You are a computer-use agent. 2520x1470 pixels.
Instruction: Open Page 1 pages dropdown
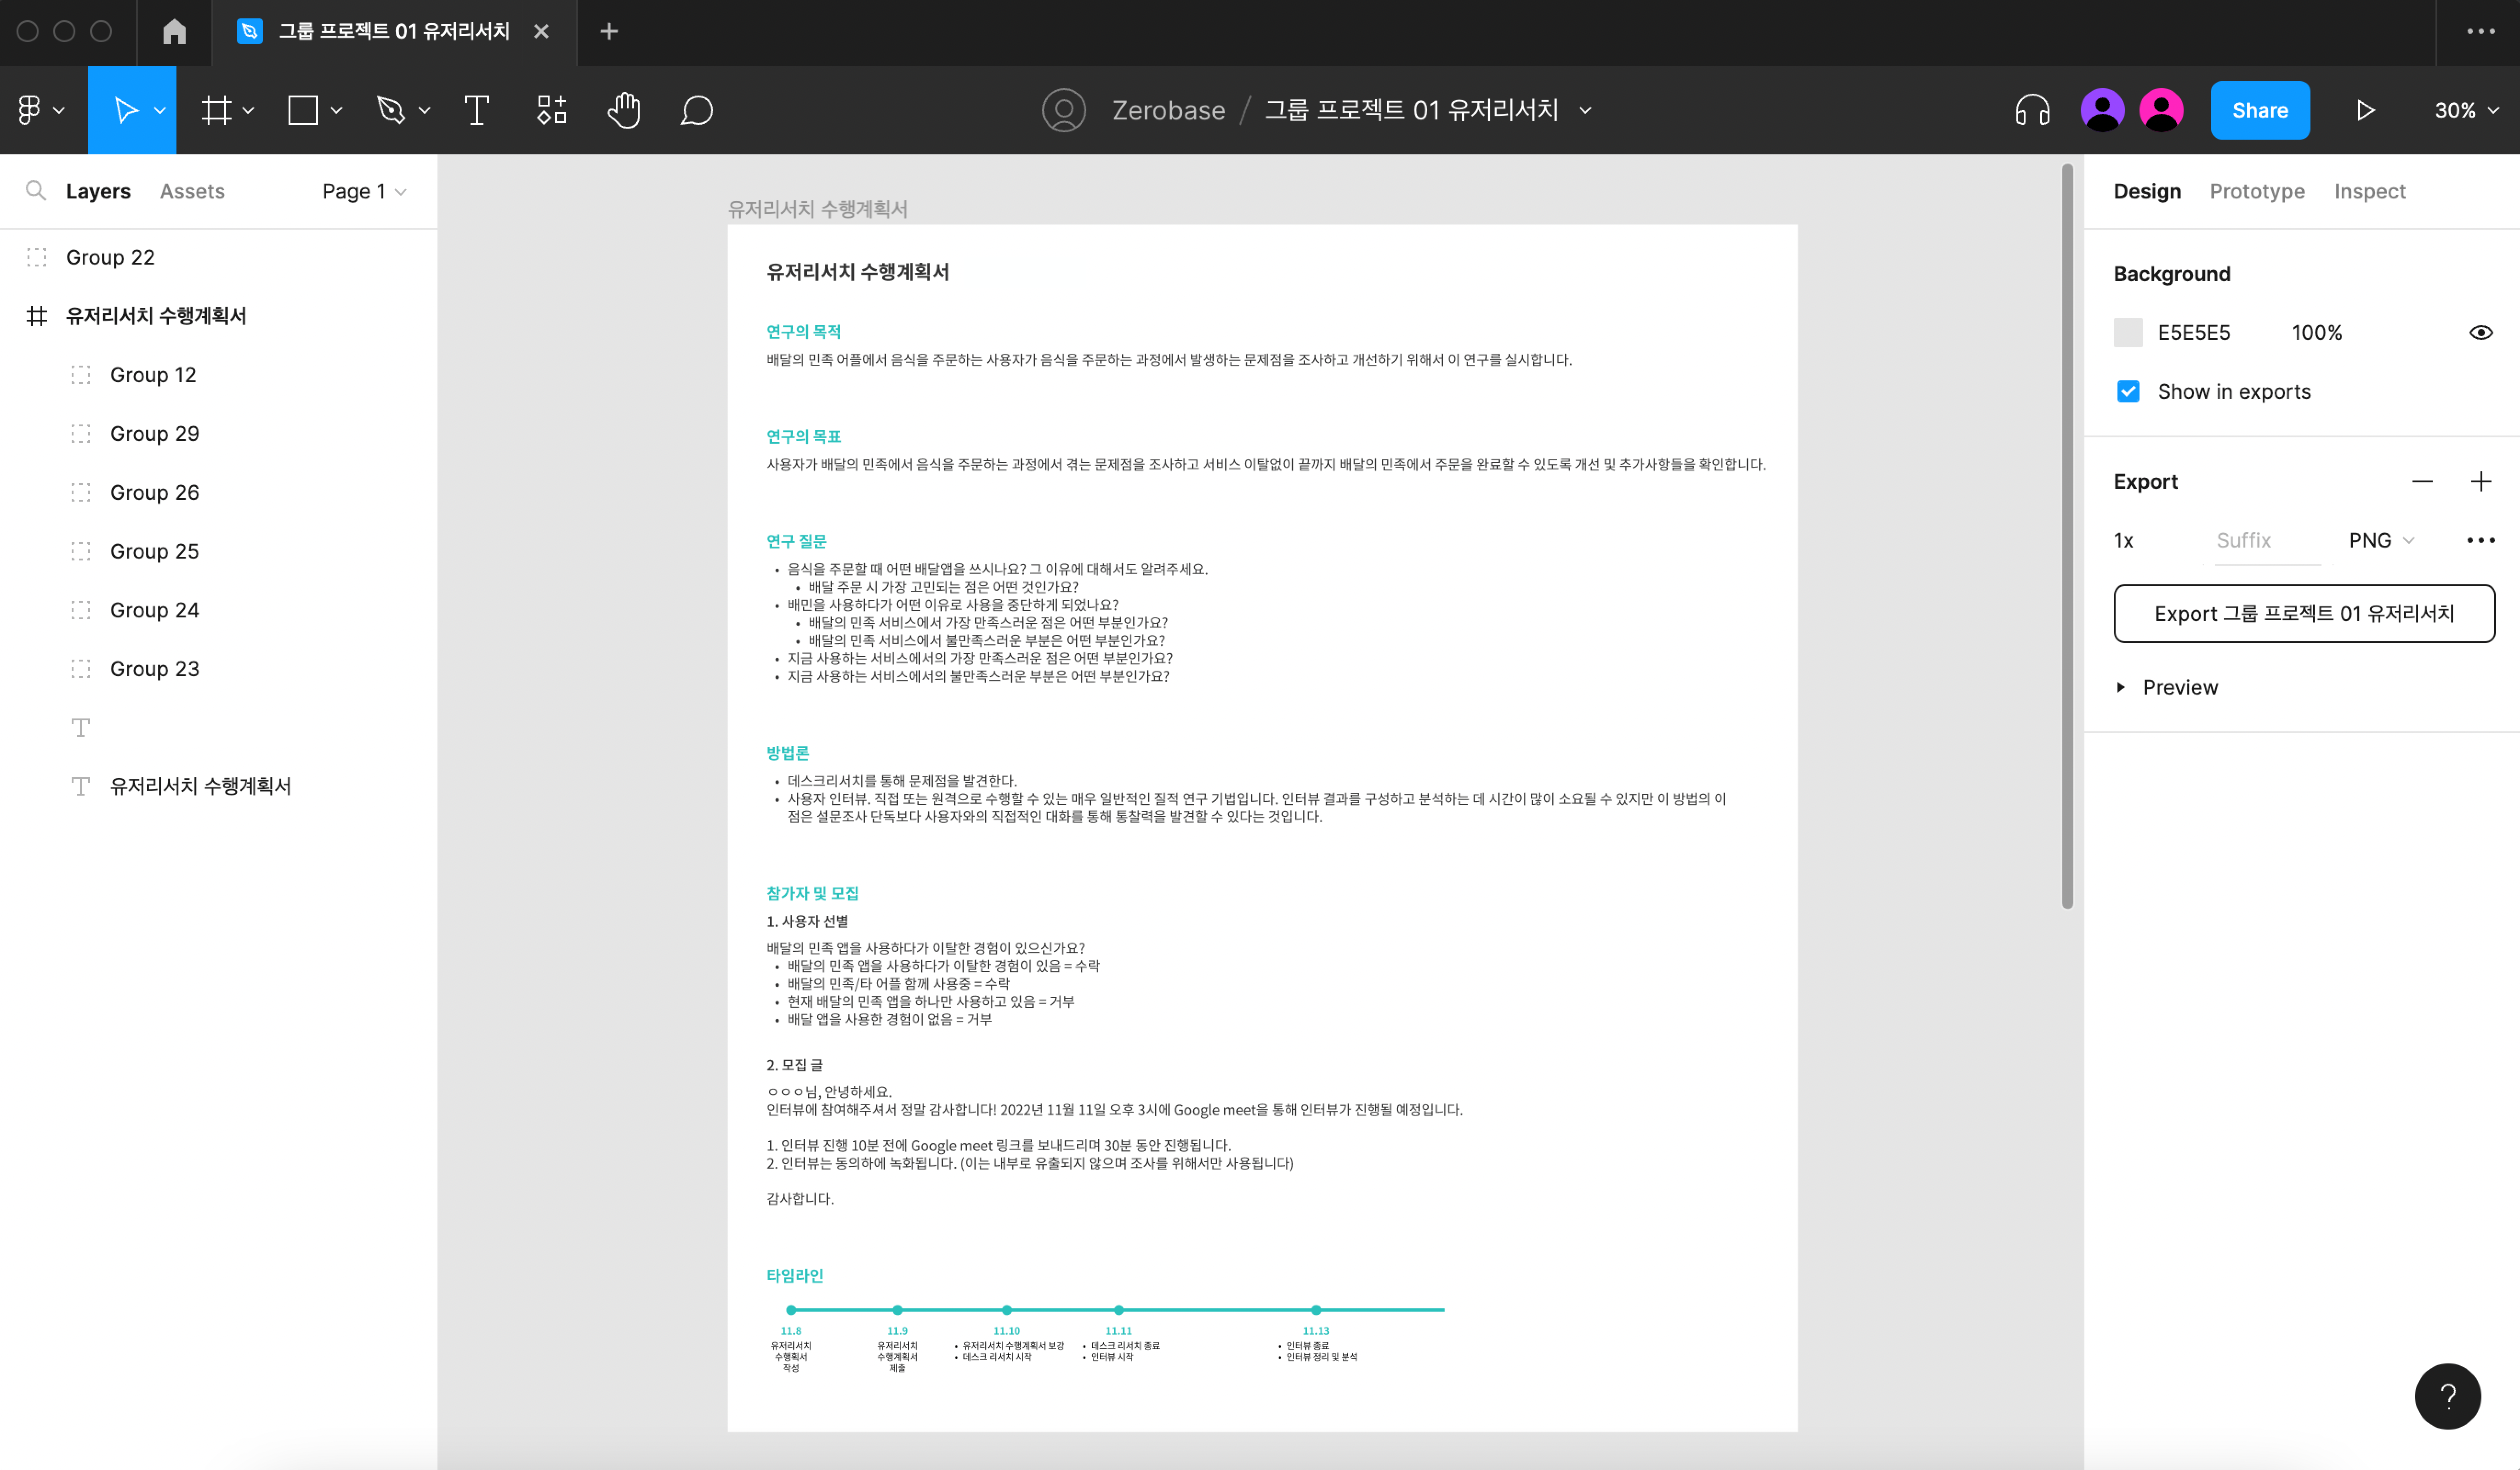pos(364,191)
